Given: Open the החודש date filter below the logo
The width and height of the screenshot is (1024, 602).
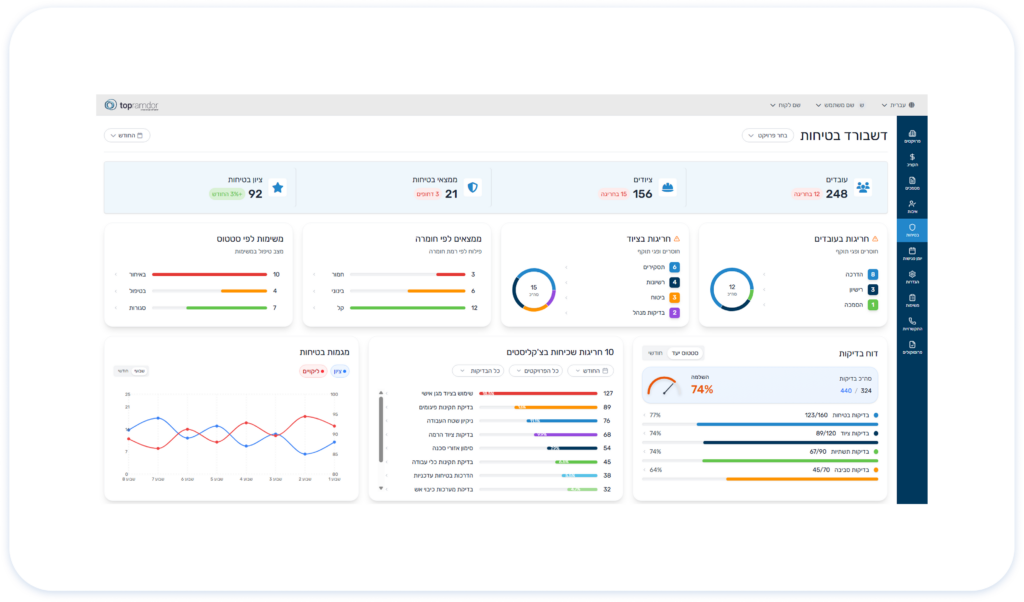Looking at the screenshot, I should [x=127, y=135].
